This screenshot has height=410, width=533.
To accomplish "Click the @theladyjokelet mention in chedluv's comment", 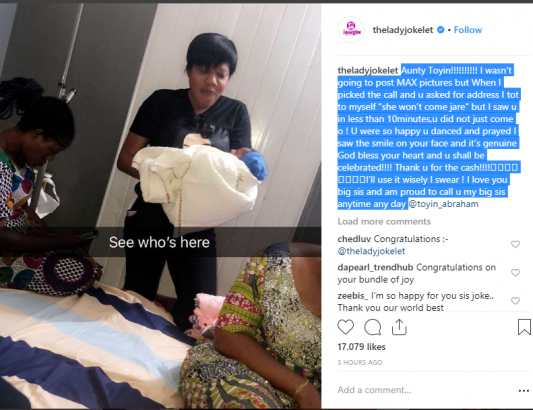I will click(371, 251).
